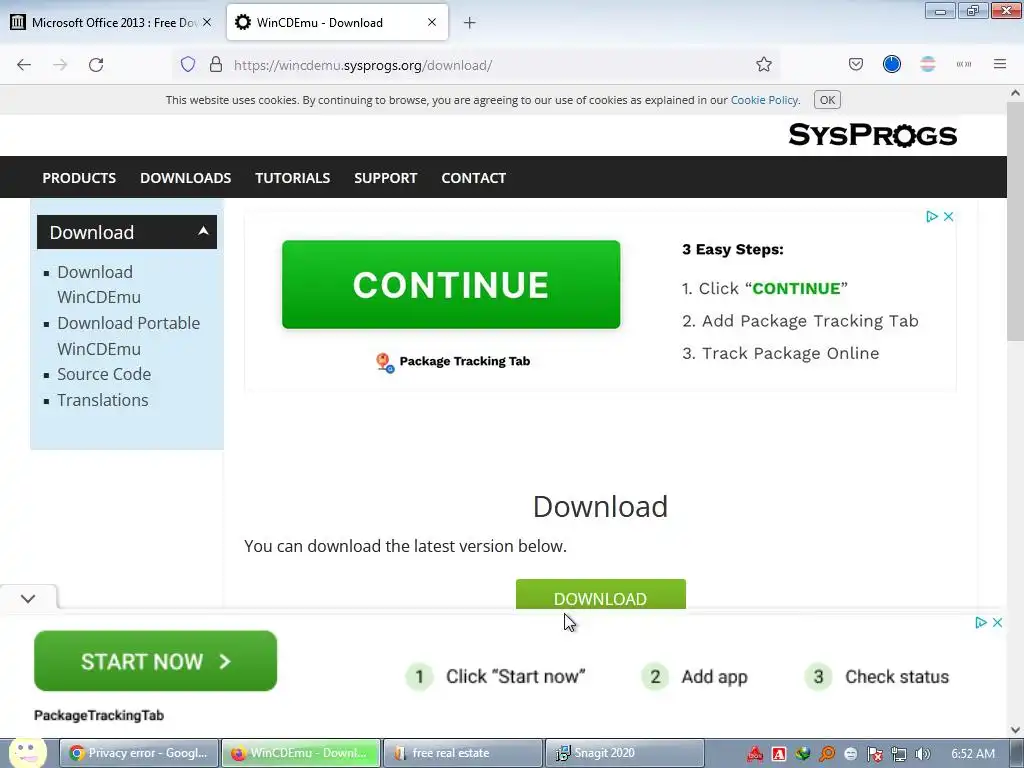Viewport: 1024px width, 768px height.
Task: Open the DOWNLOADS menu
Action: (185, 178)
